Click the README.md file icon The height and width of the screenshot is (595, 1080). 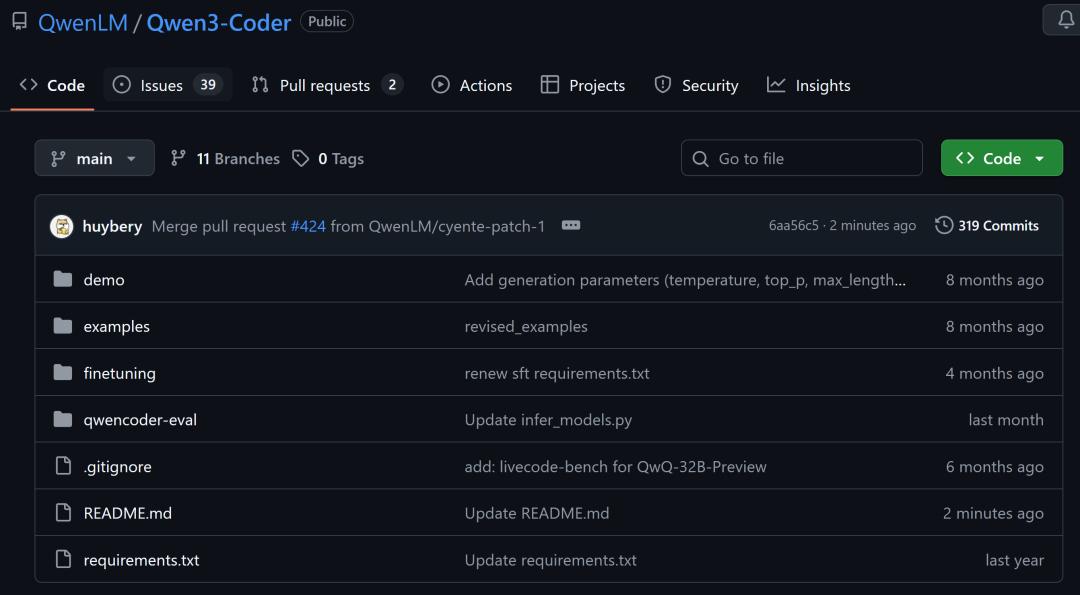tap(63, 512)
